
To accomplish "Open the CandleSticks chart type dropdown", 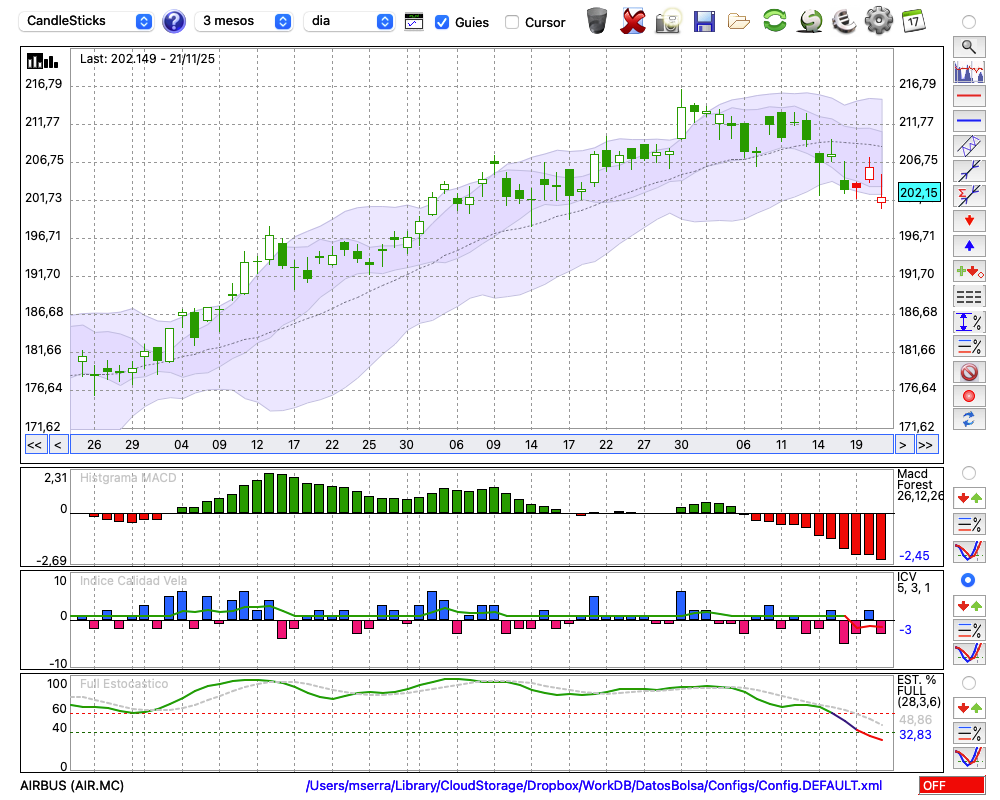I will coord(86,21).
